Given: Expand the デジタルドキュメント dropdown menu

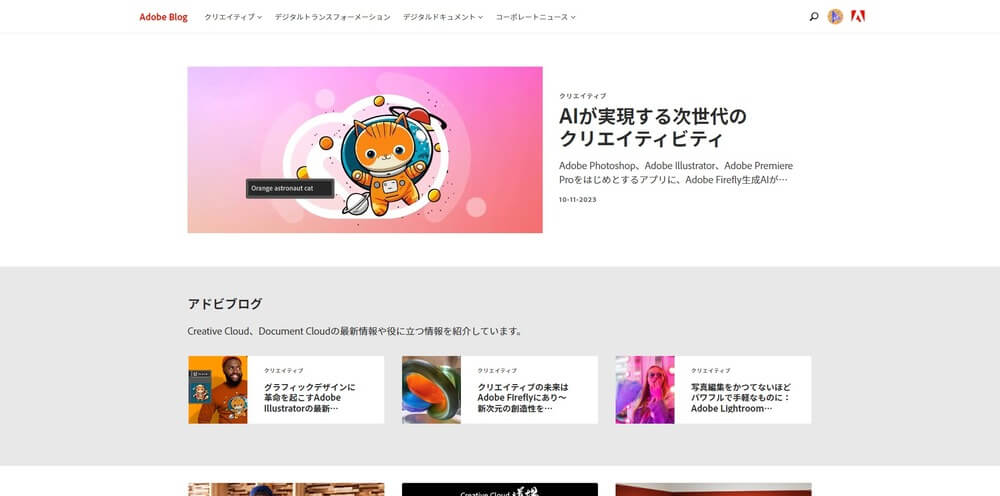Looking at the screenshot, I should [x=443, y=17].
